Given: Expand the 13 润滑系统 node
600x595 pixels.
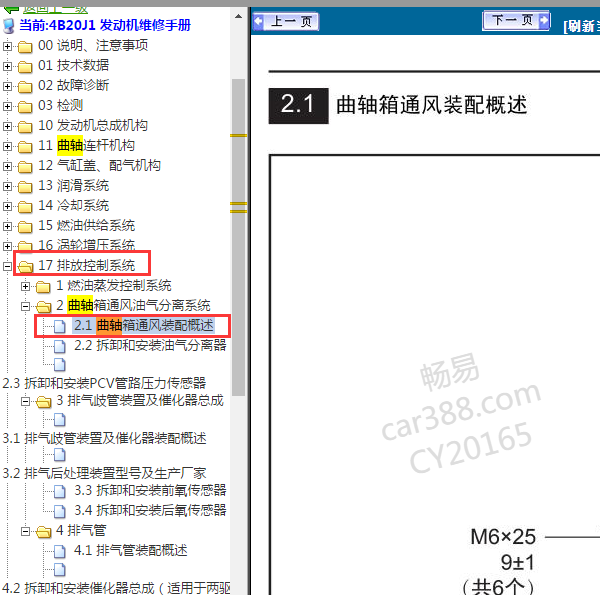Looking at the screenshot, I should [x=7, y=186].
